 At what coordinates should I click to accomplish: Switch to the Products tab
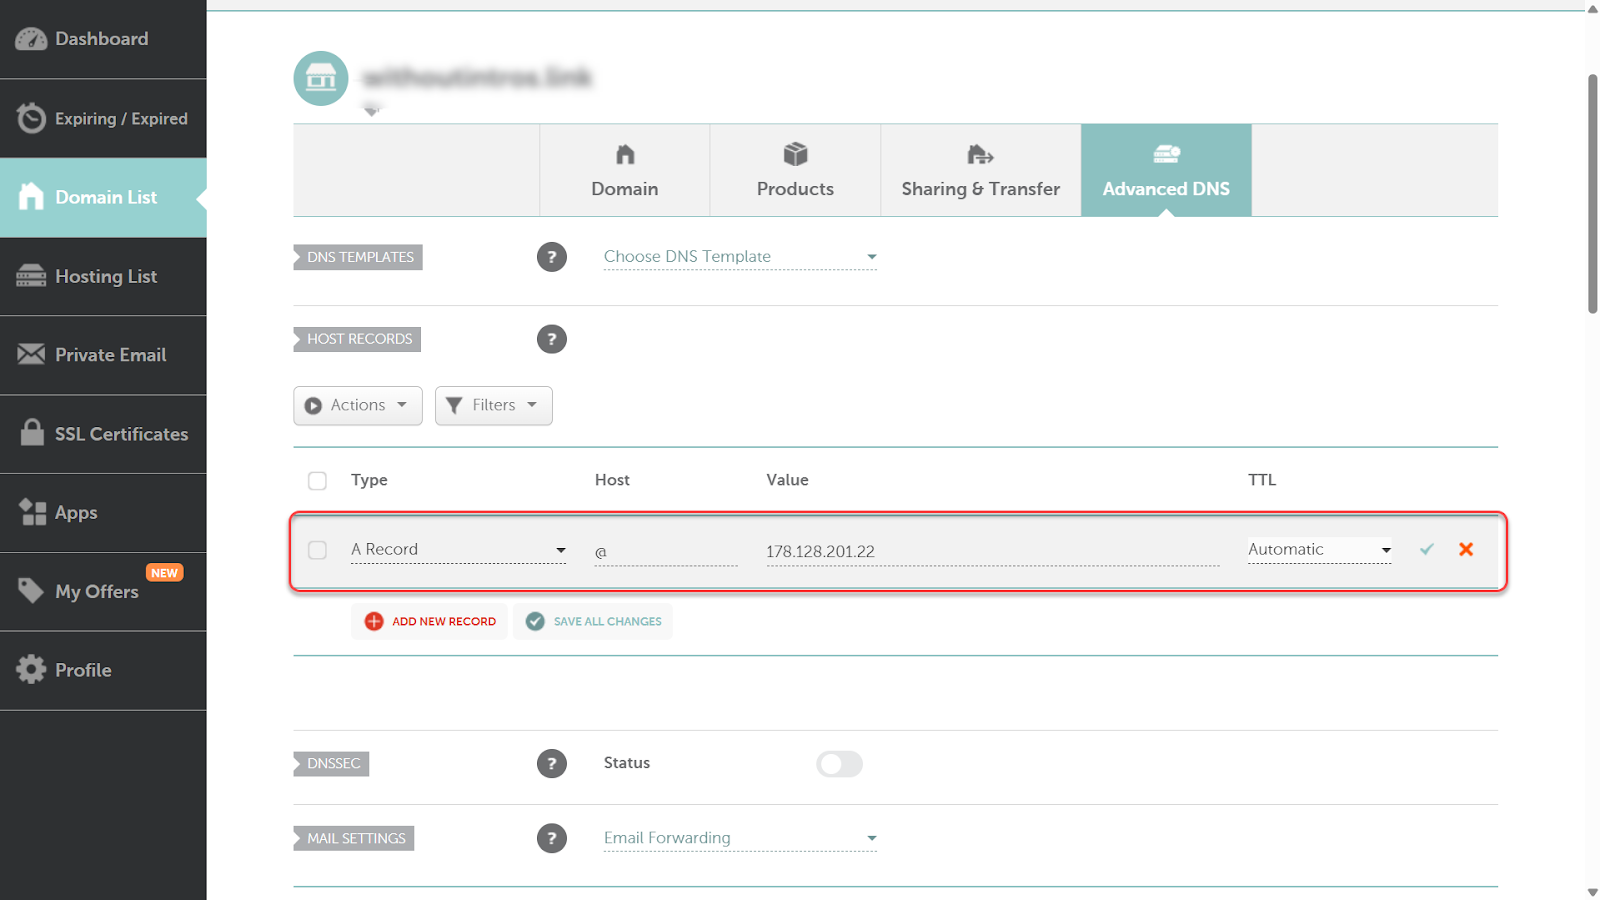(795, 171)
